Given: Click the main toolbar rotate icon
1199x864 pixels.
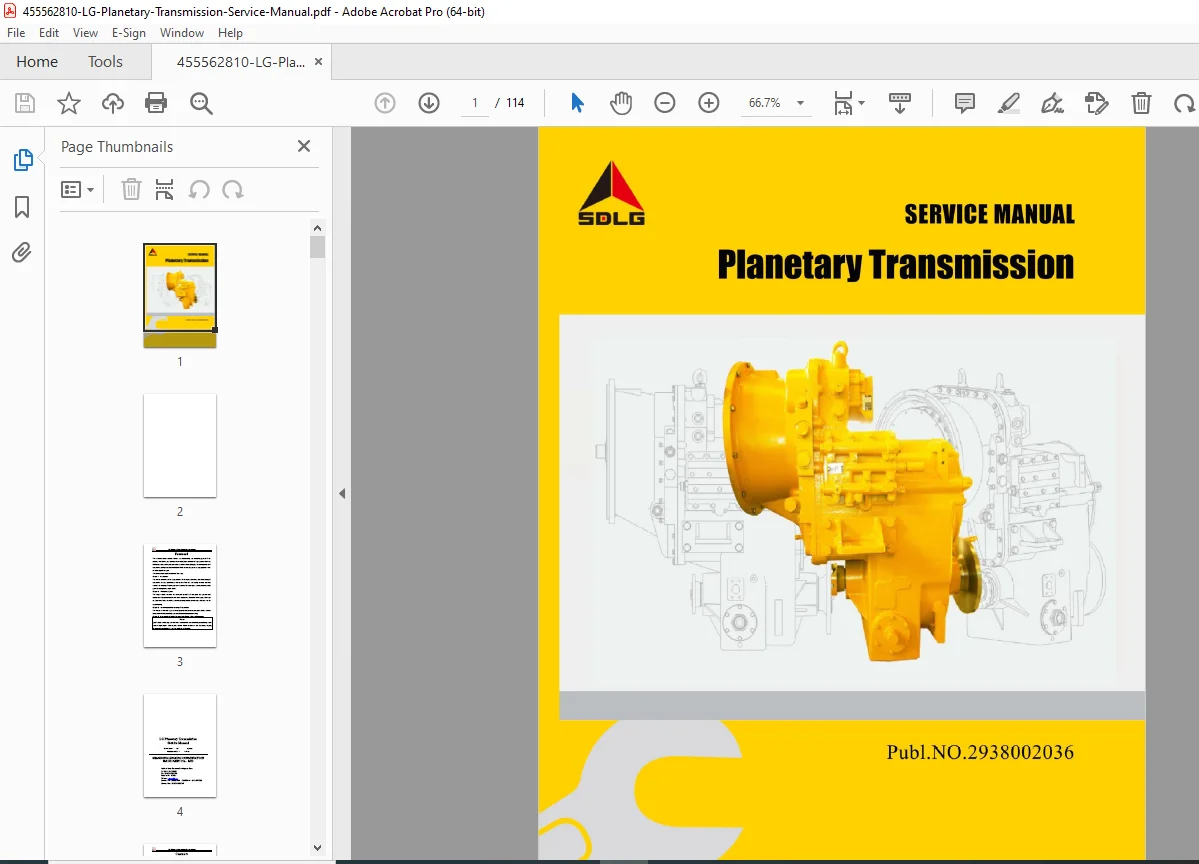Looking at the screenshot, I should click(1184, 102).
